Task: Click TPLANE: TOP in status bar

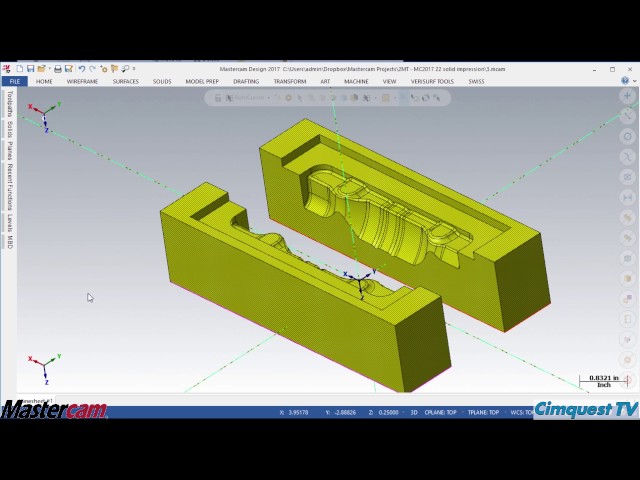Action: (x=483, y=413)
